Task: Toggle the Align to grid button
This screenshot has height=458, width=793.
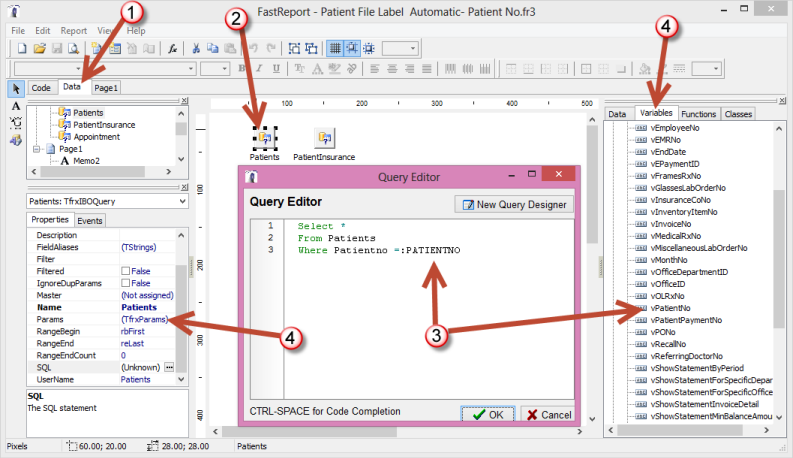Action: pyautogui.click(x=352, y=49)
